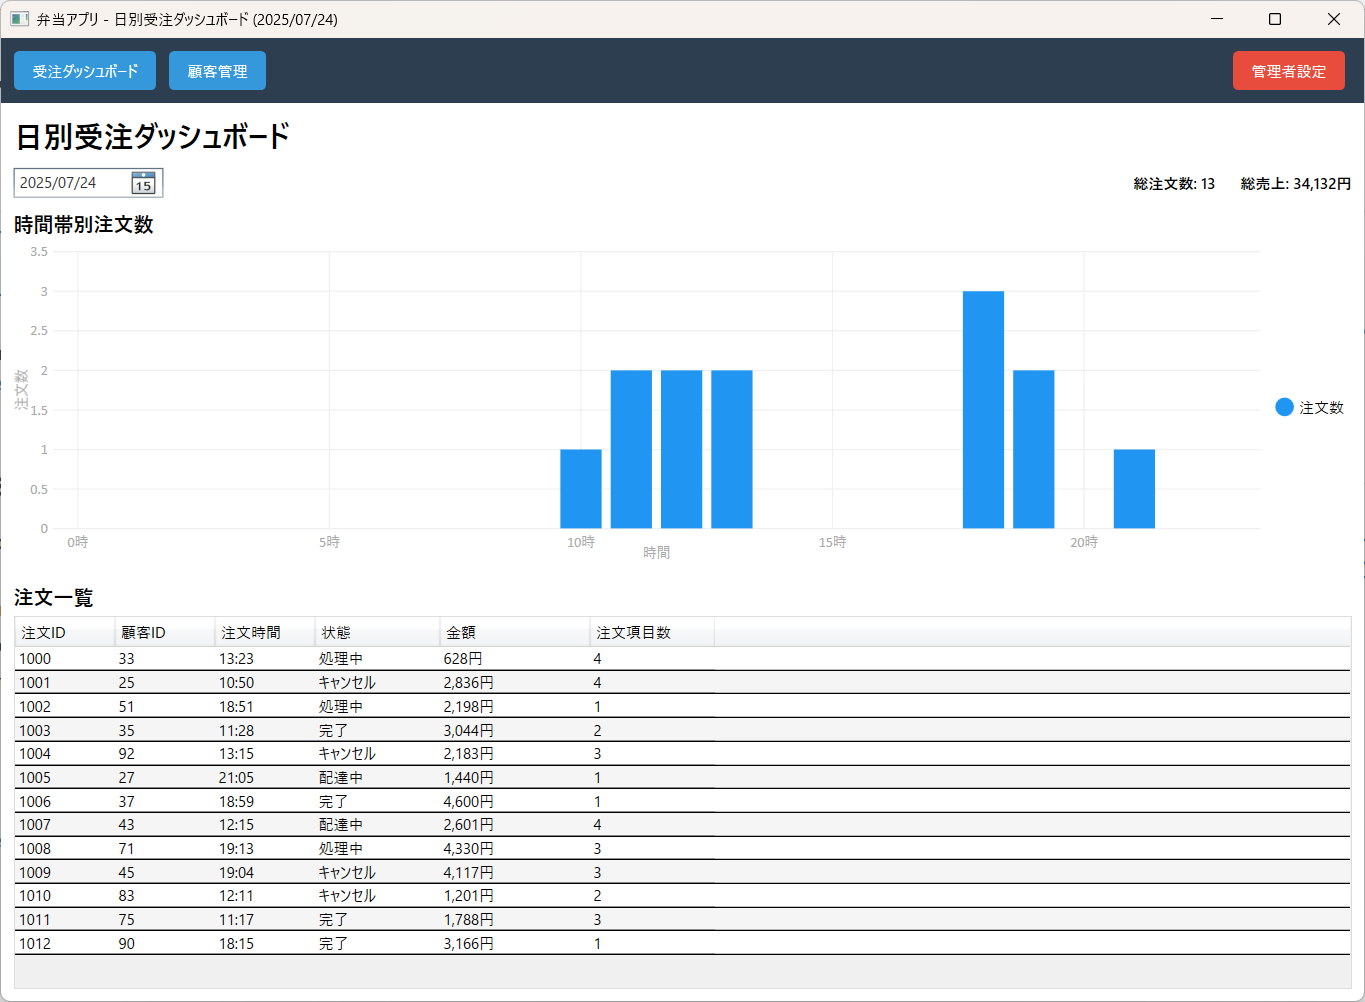The height and width of the screenshot is (1002, 1365).
Task: Click the app icon in title bar
Action: (x=19, y=19)
